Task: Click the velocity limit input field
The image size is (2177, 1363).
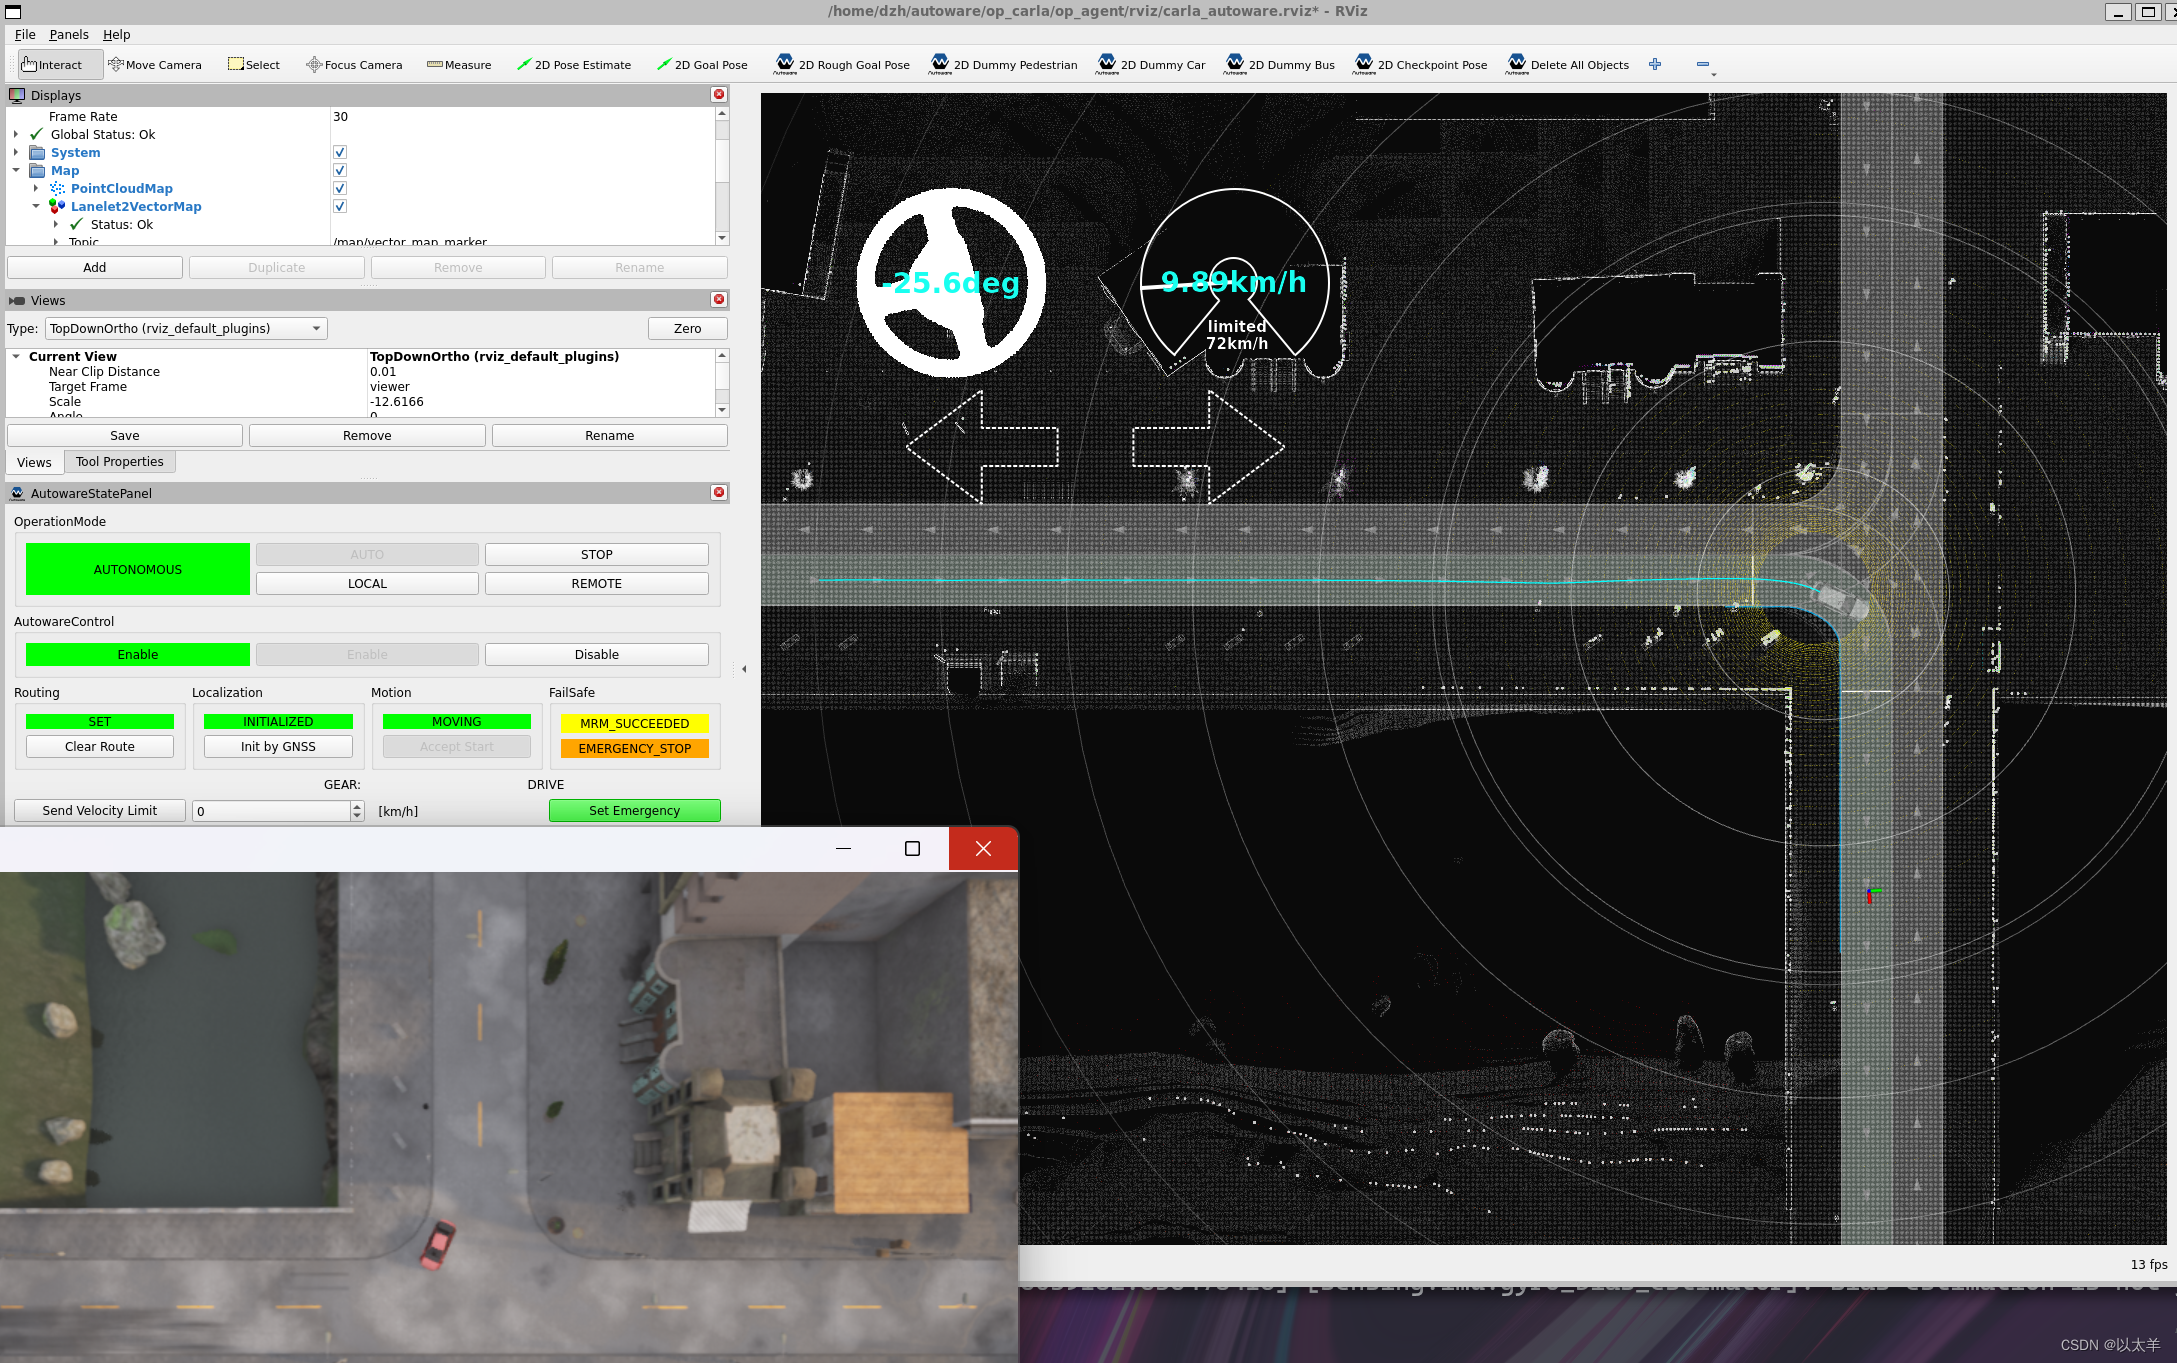Action: [x=271, y=811]
